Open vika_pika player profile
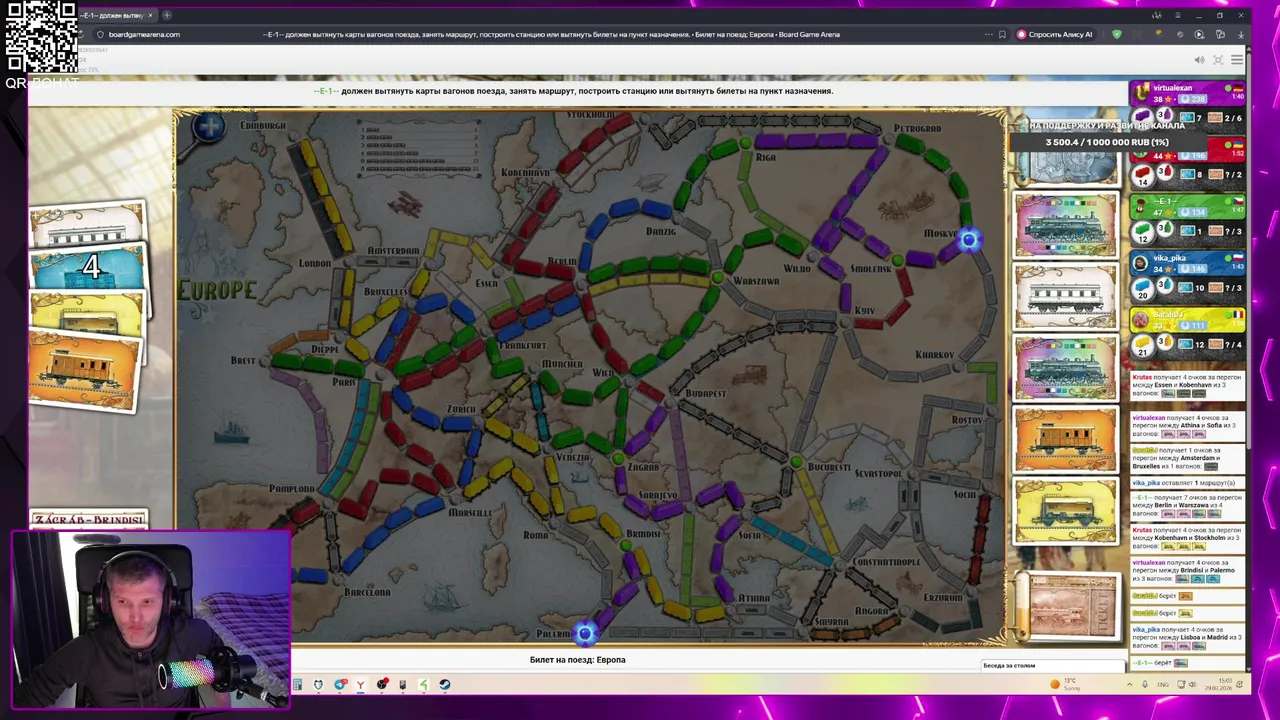The image size is (1280, 720). (1169, 258)
